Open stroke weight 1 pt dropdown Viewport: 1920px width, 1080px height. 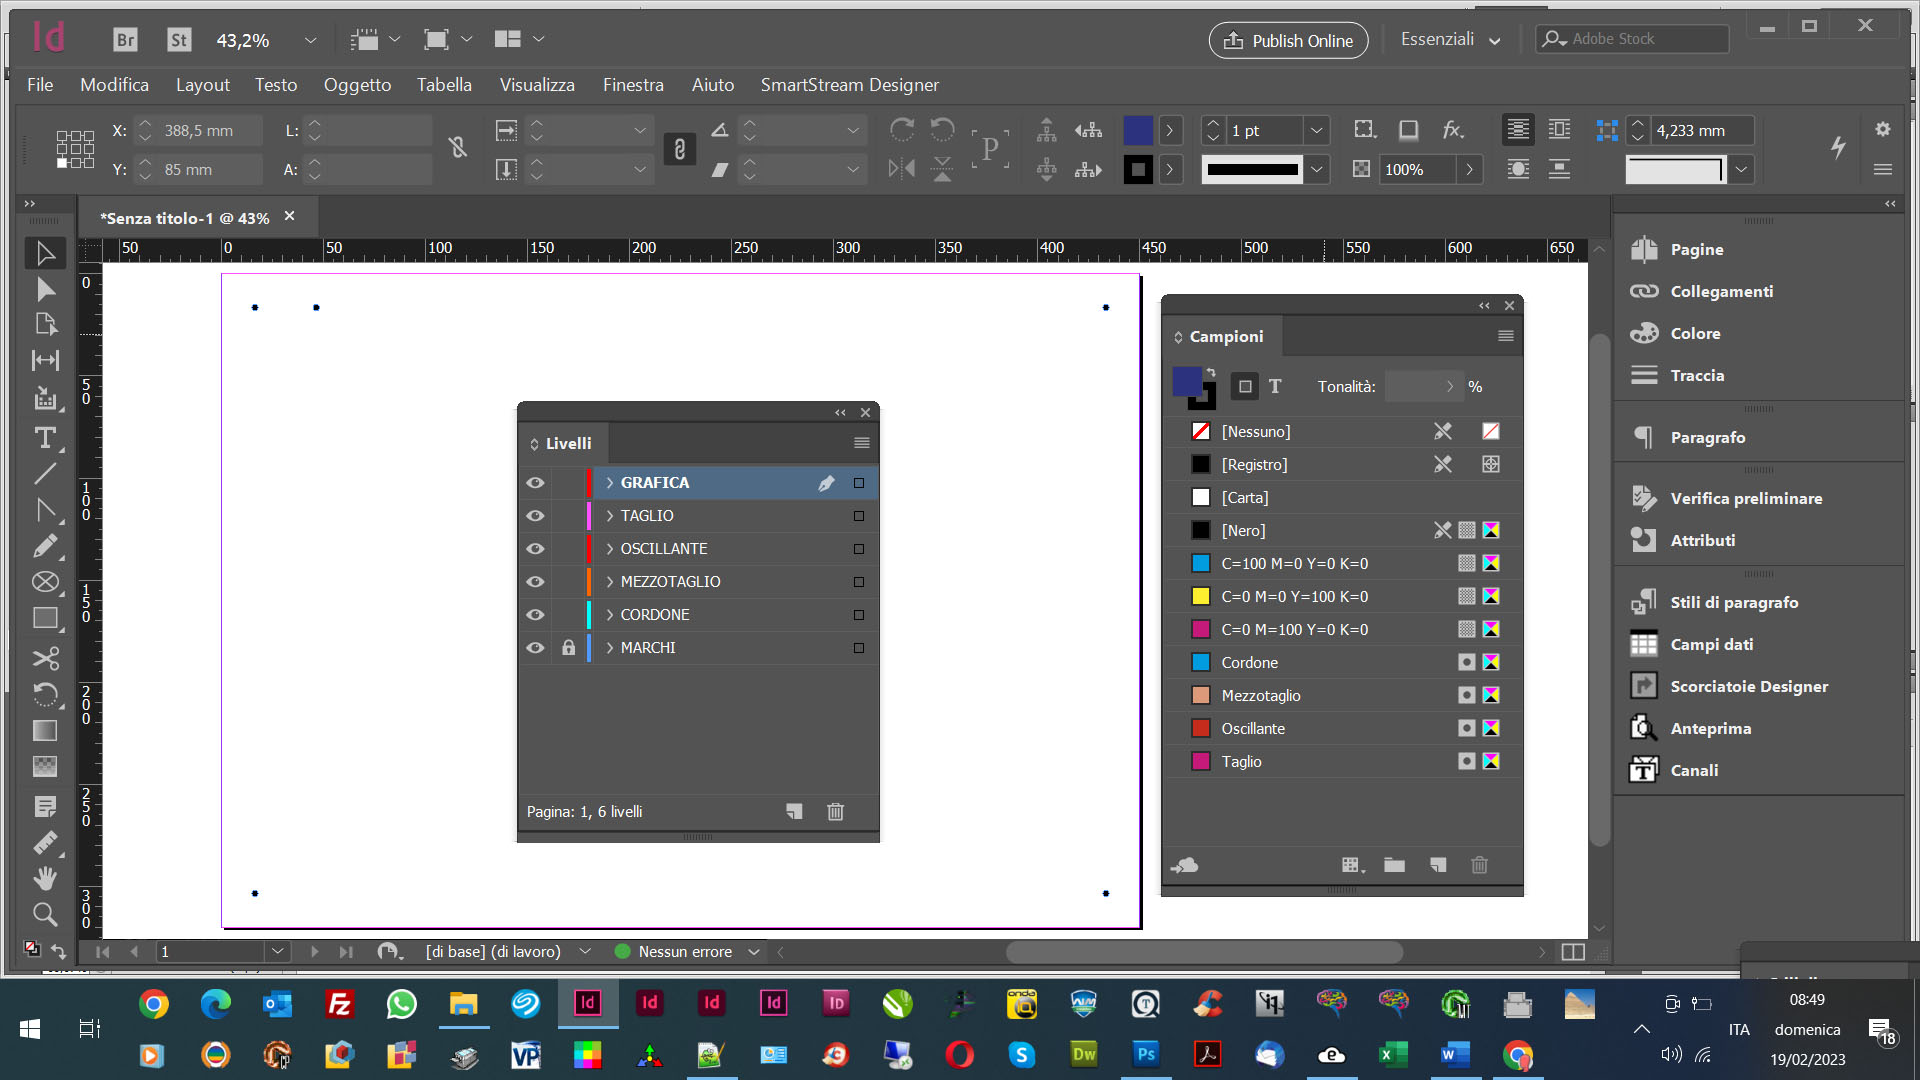point(1316,130)
